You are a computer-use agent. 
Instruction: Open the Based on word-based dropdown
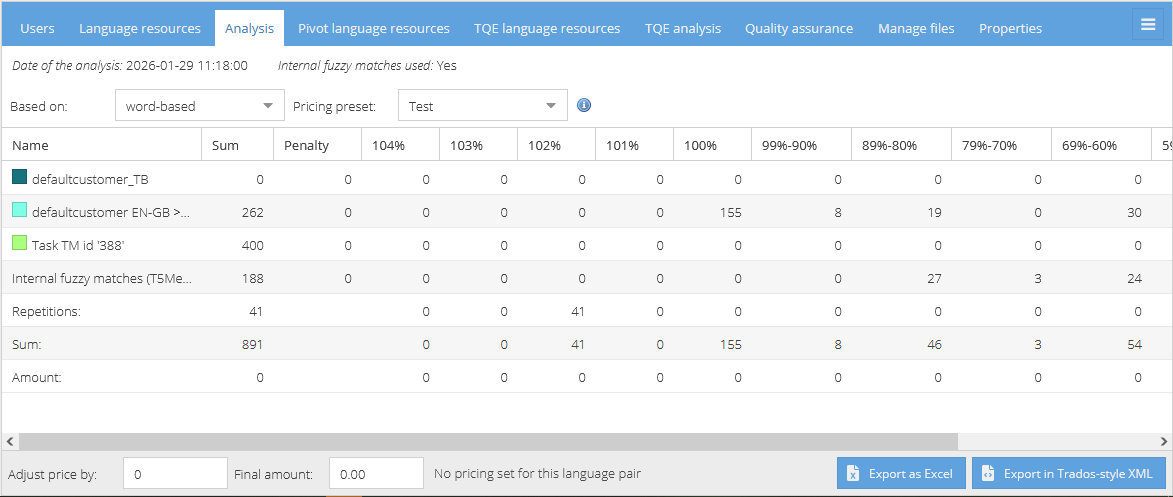click(200, 106)
